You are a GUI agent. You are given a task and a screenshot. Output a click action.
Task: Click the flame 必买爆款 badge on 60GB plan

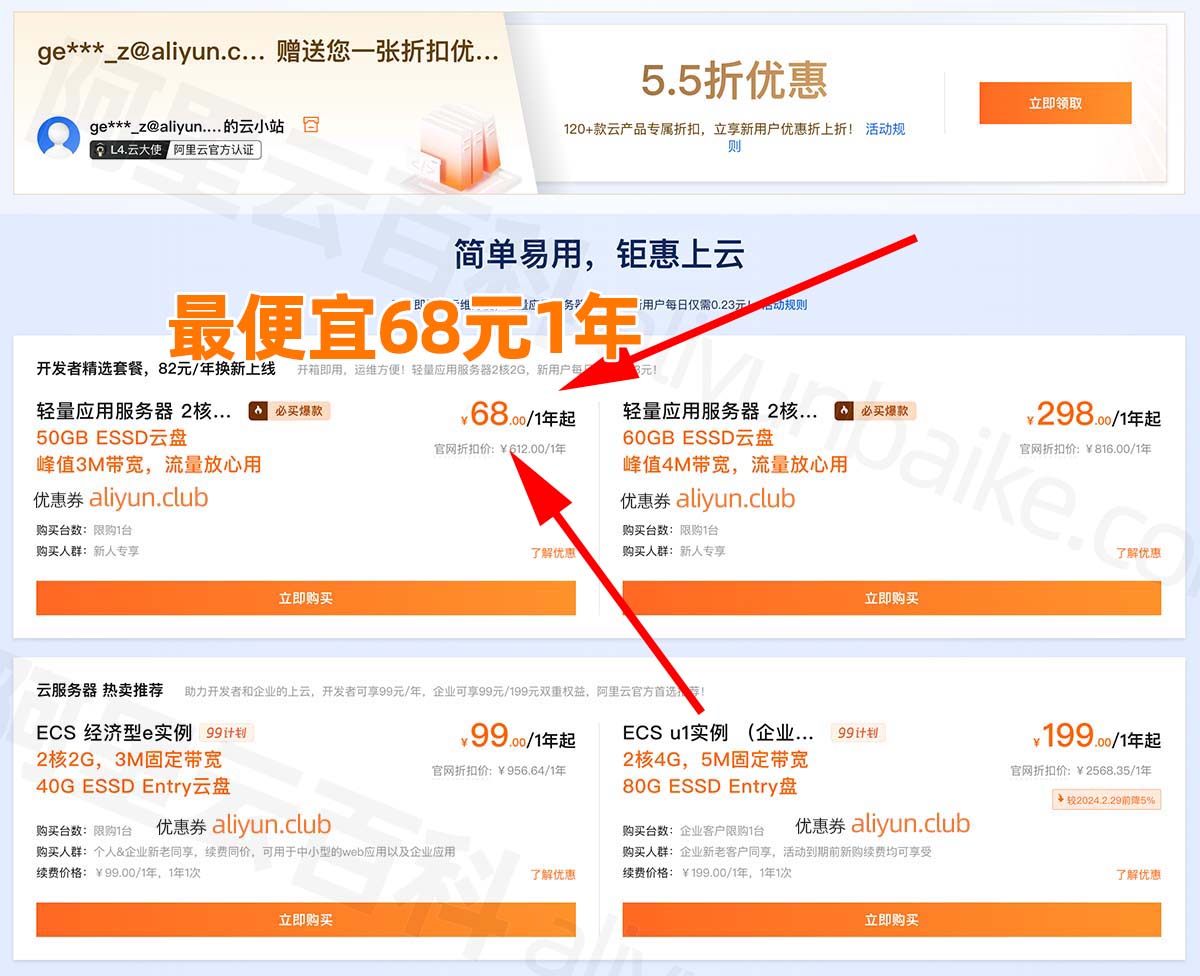pos(875,411)
